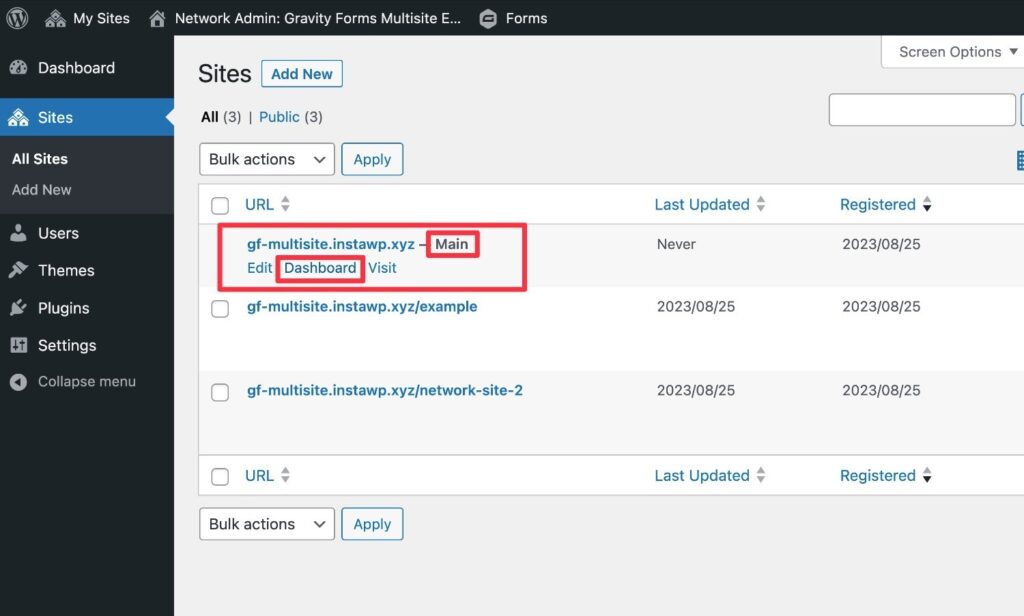The image size is (1024, 616).
Task: Tick the checkbox for network-site-2
Action: click(x=220, y=393)
